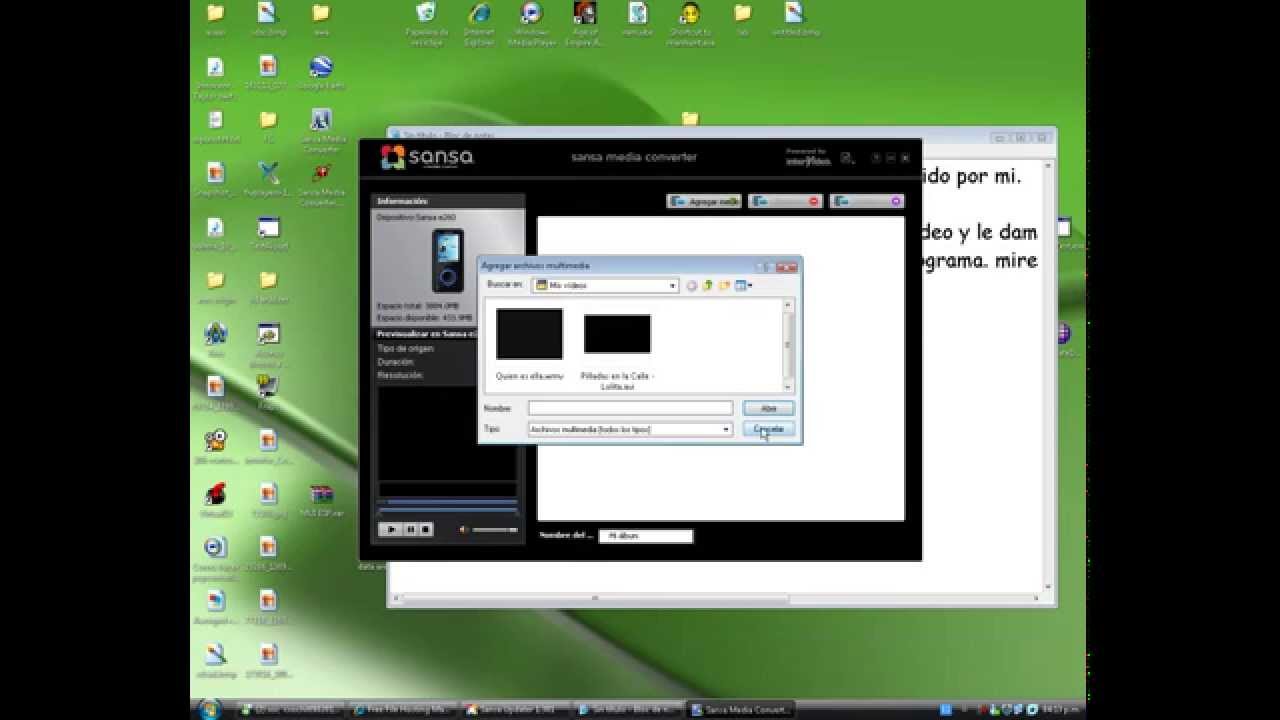Switch to Sansa Updater taskbar button
The image size is (1280, 720).
[516, 709]
